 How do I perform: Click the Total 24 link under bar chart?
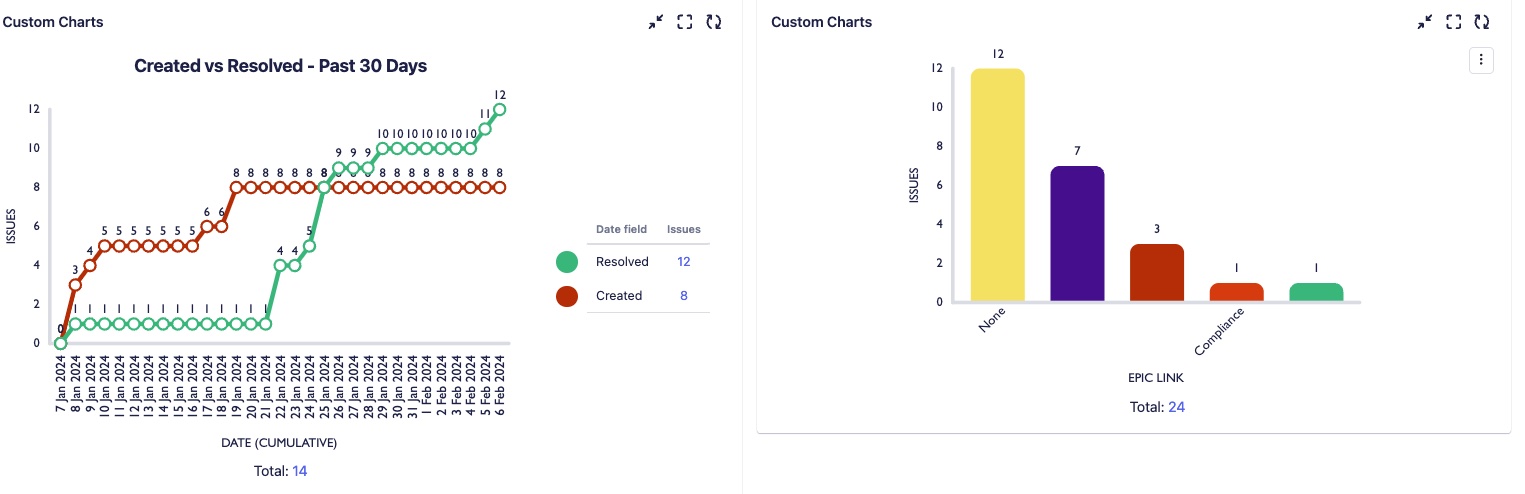tap(1176, 407)
